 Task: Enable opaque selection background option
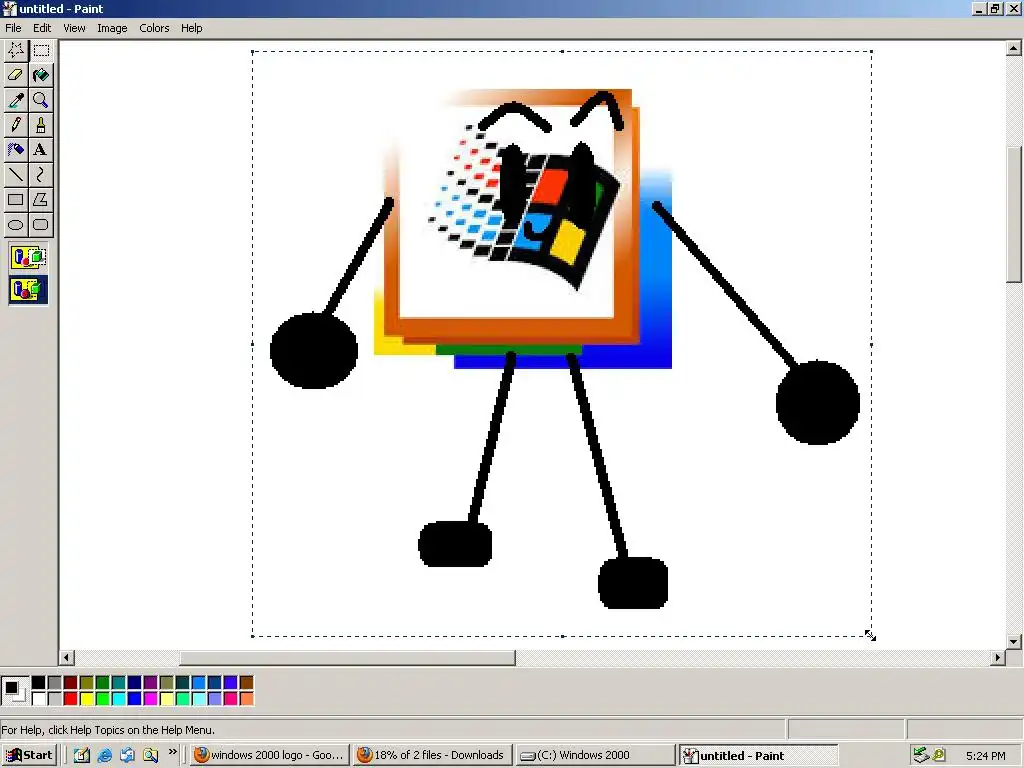28,257
